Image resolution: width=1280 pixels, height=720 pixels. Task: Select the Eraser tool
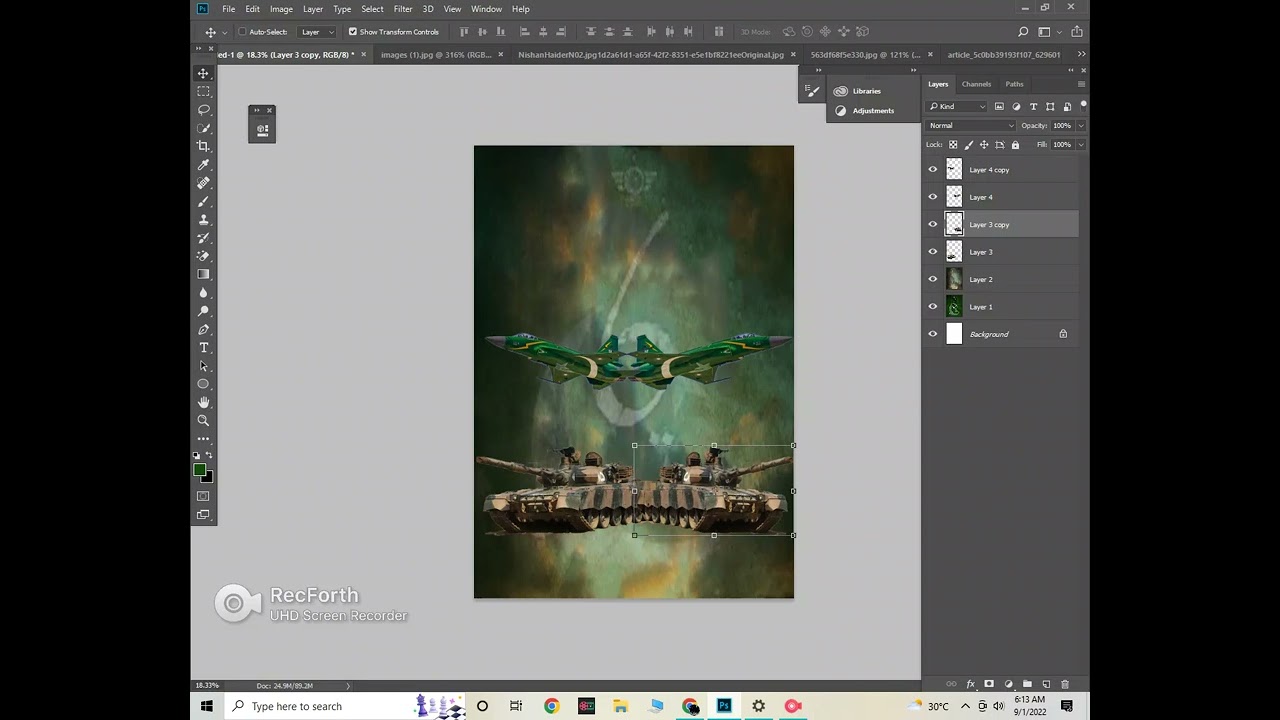[x=203, y=256]
